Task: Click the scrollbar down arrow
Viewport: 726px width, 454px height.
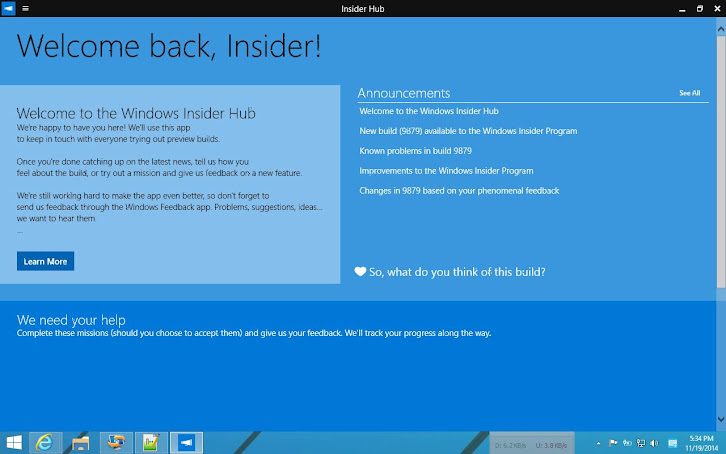Action: (721, 419)
